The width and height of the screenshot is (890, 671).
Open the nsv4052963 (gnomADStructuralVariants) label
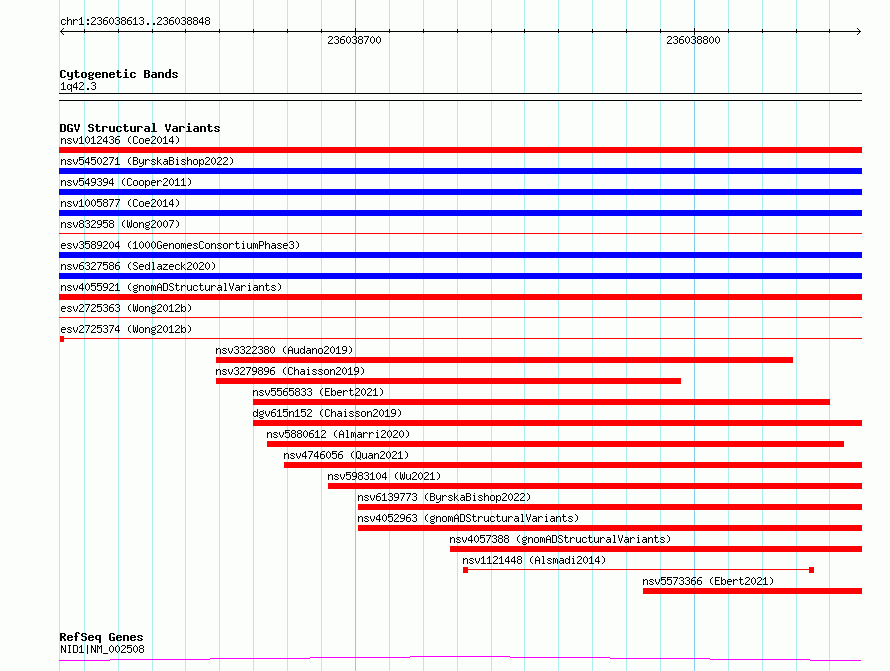point(468,518)
